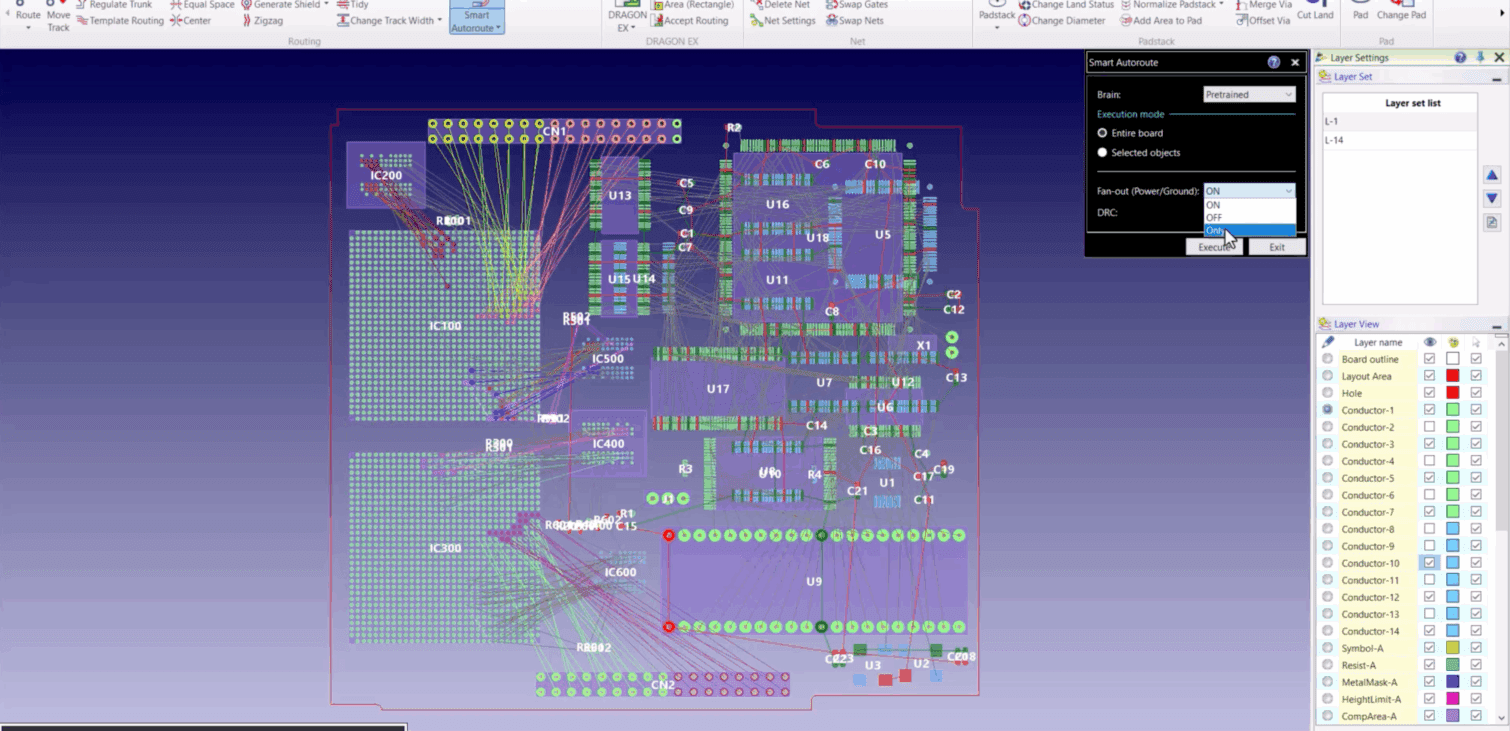Choose ON from the fan-out list
Screen dimensions: 1510x731
coord(1250,205)
